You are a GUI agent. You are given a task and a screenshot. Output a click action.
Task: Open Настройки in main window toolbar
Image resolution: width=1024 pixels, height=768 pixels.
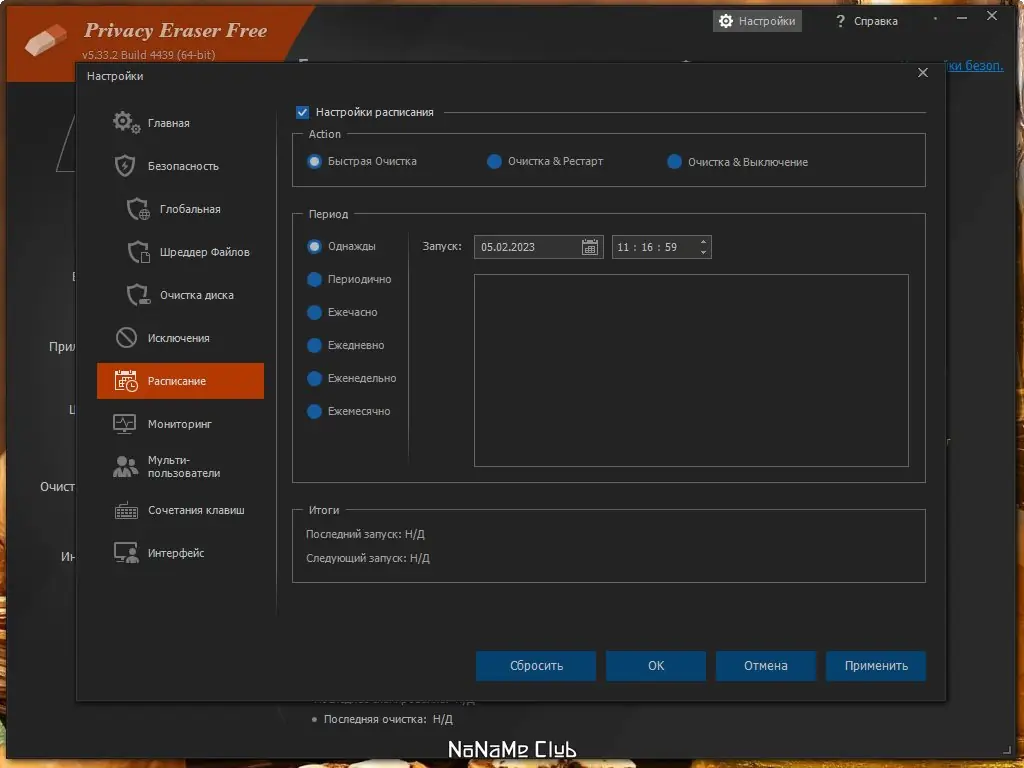pyautogui.click(x=757, y=21)
